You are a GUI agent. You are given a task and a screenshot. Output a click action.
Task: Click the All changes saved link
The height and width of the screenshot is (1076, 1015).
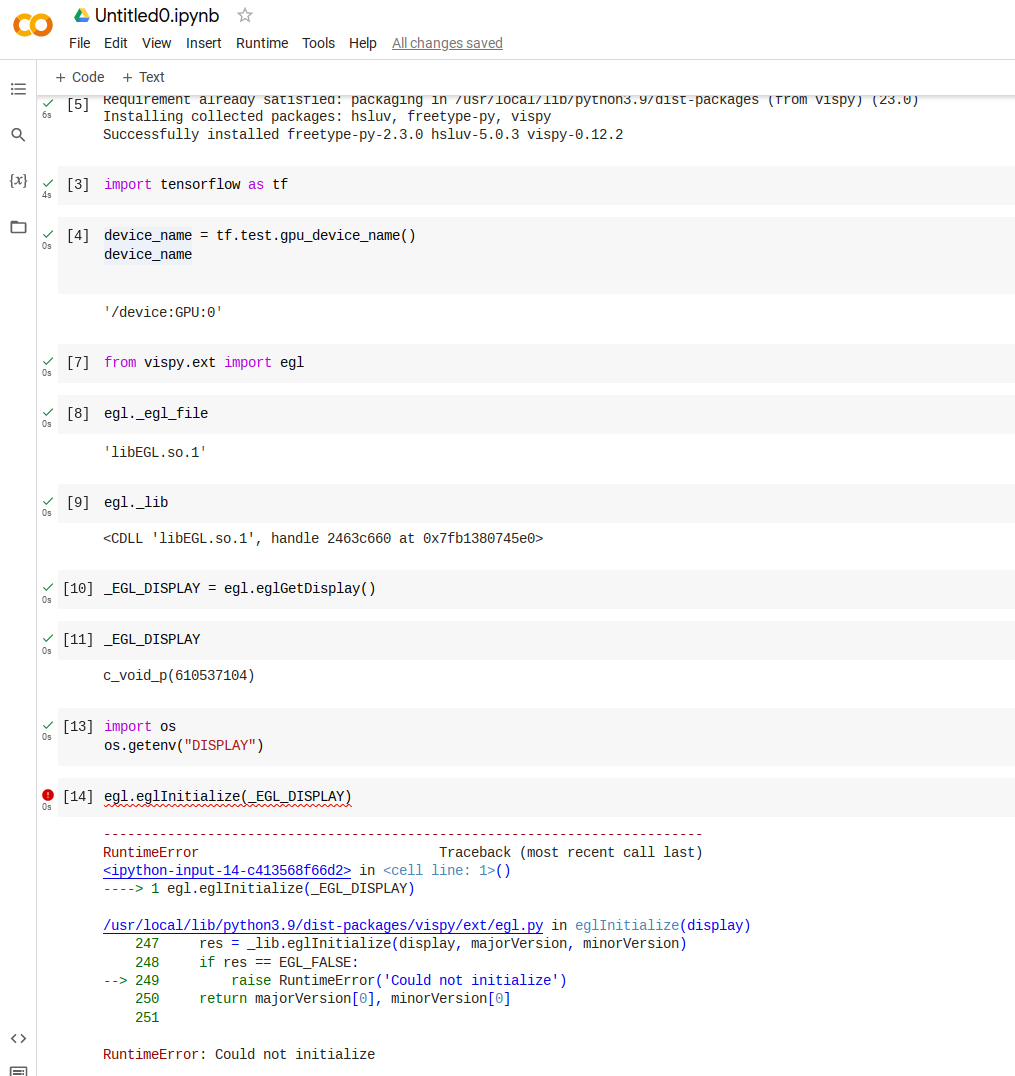[x=447, y=43]
